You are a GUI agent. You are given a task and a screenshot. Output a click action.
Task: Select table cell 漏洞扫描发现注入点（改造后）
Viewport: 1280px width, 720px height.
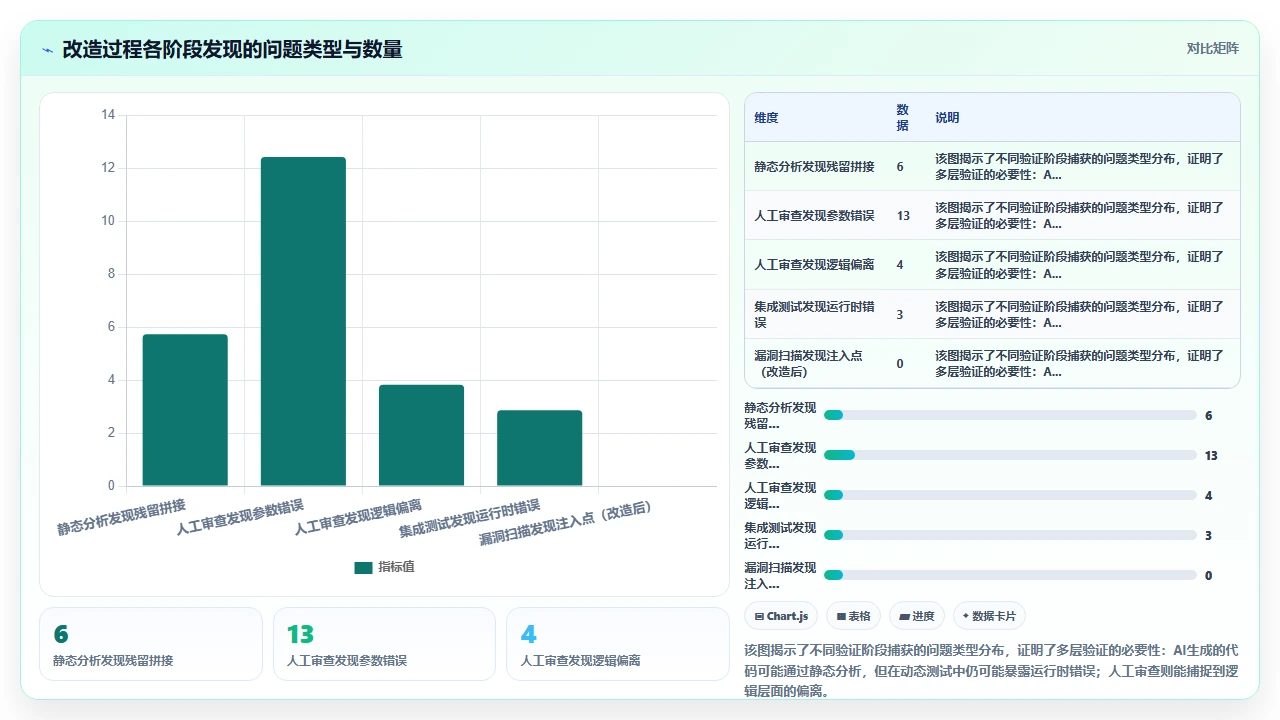click(816, 363)
